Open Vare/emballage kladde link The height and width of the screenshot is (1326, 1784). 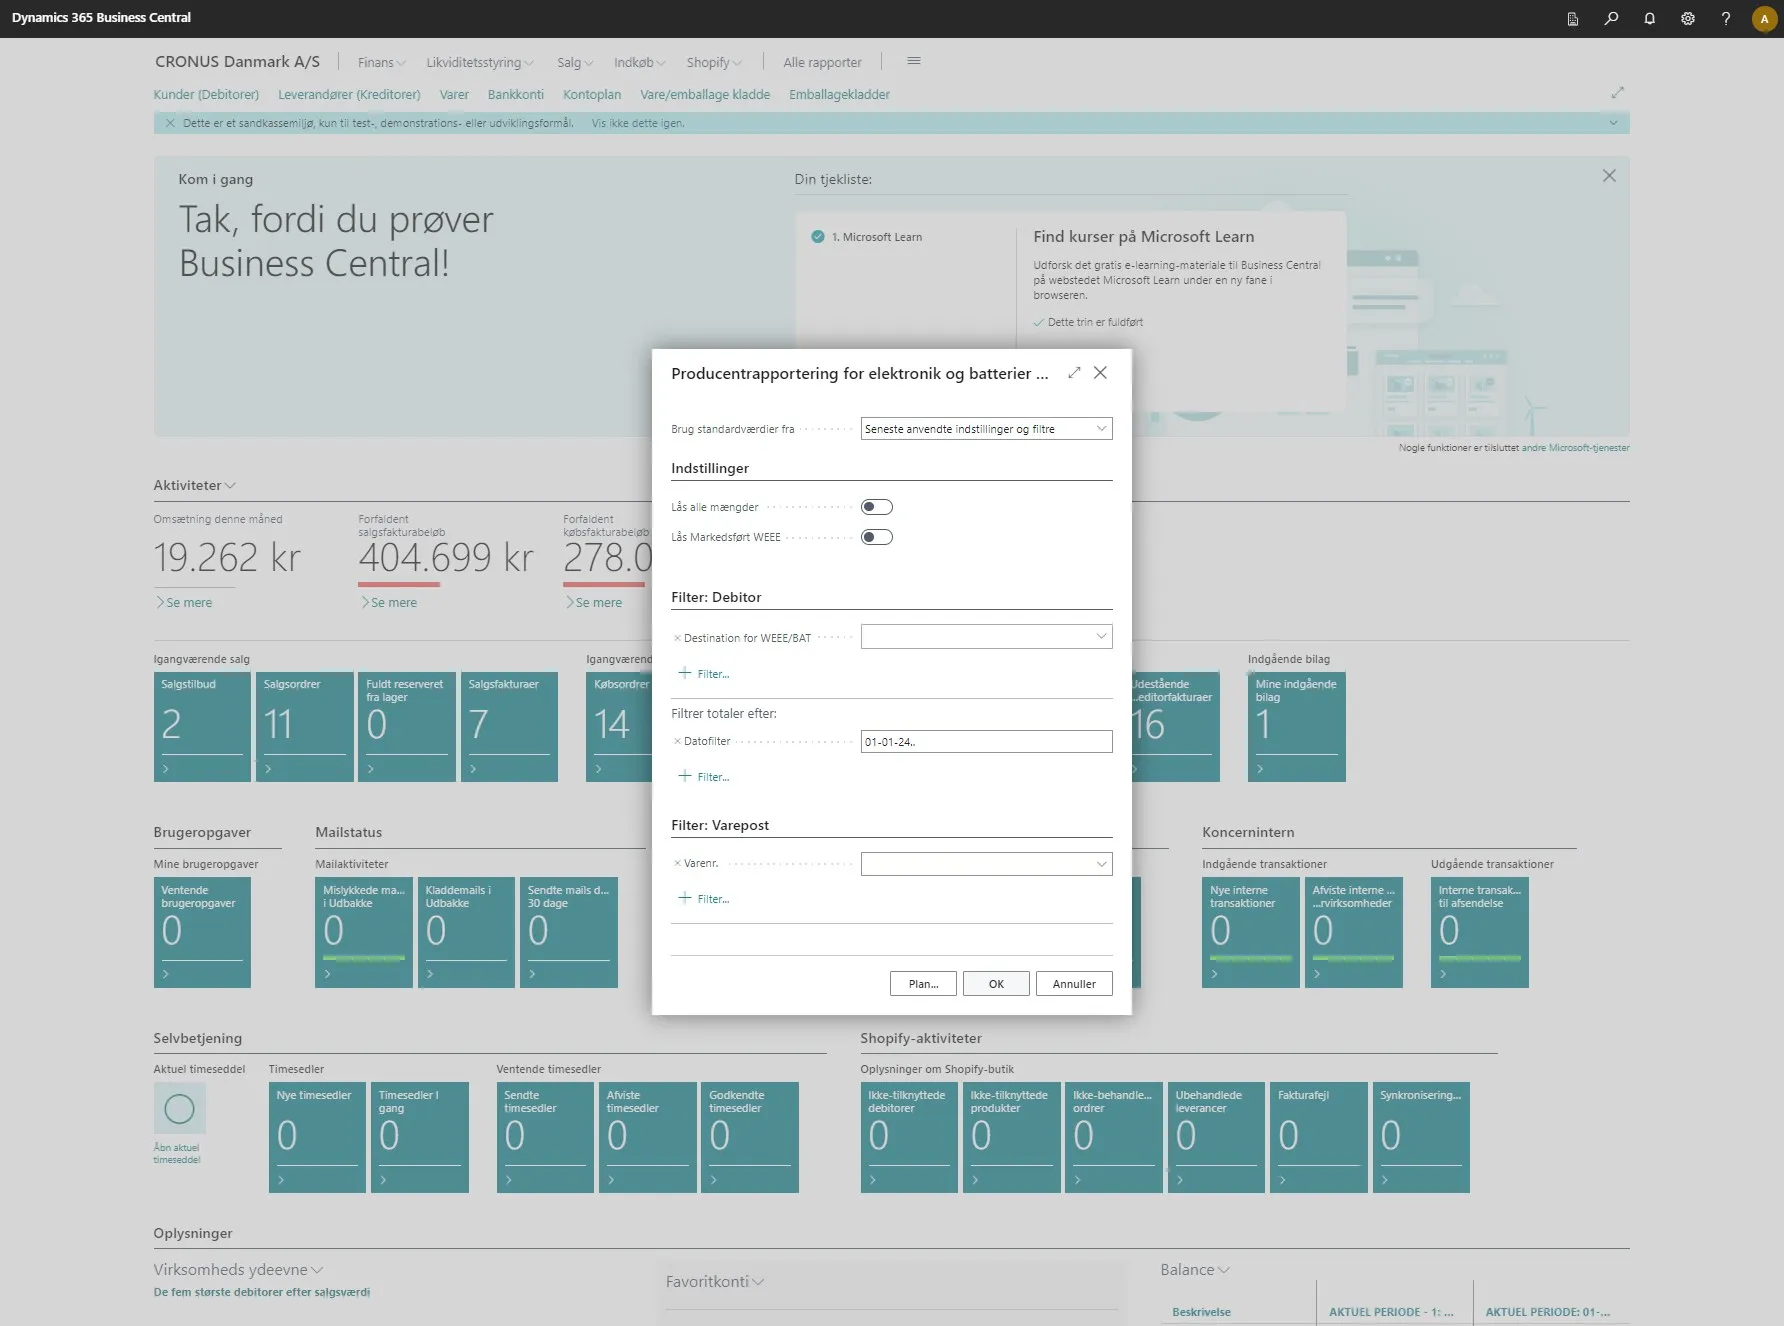pos(705,95)
